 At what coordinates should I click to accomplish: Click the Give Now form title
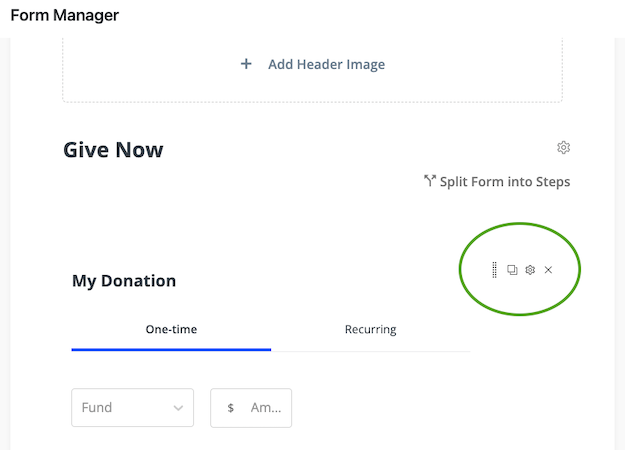[113, 150]
